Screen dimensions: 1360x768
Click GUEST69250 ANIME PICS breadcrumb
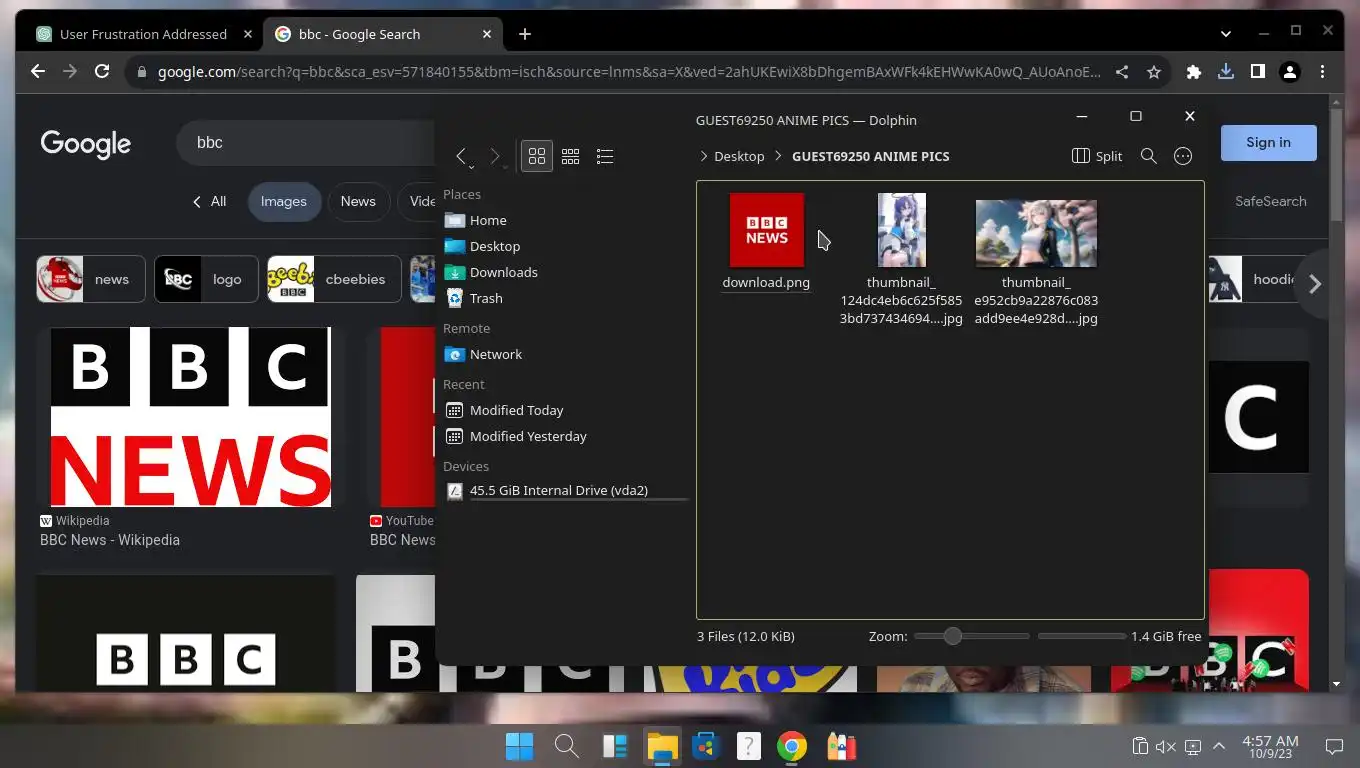pyautogui.click(x=871, y=156)
